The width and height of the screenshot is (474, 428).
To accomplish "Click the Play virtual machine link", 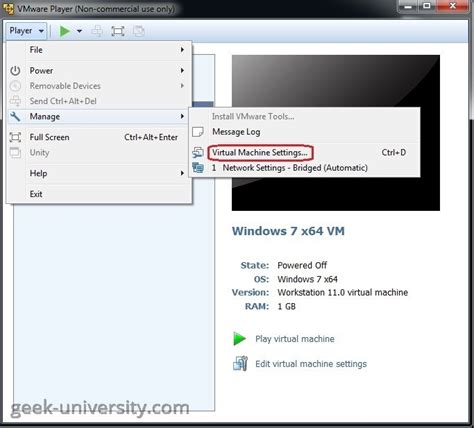I will 295,339.
